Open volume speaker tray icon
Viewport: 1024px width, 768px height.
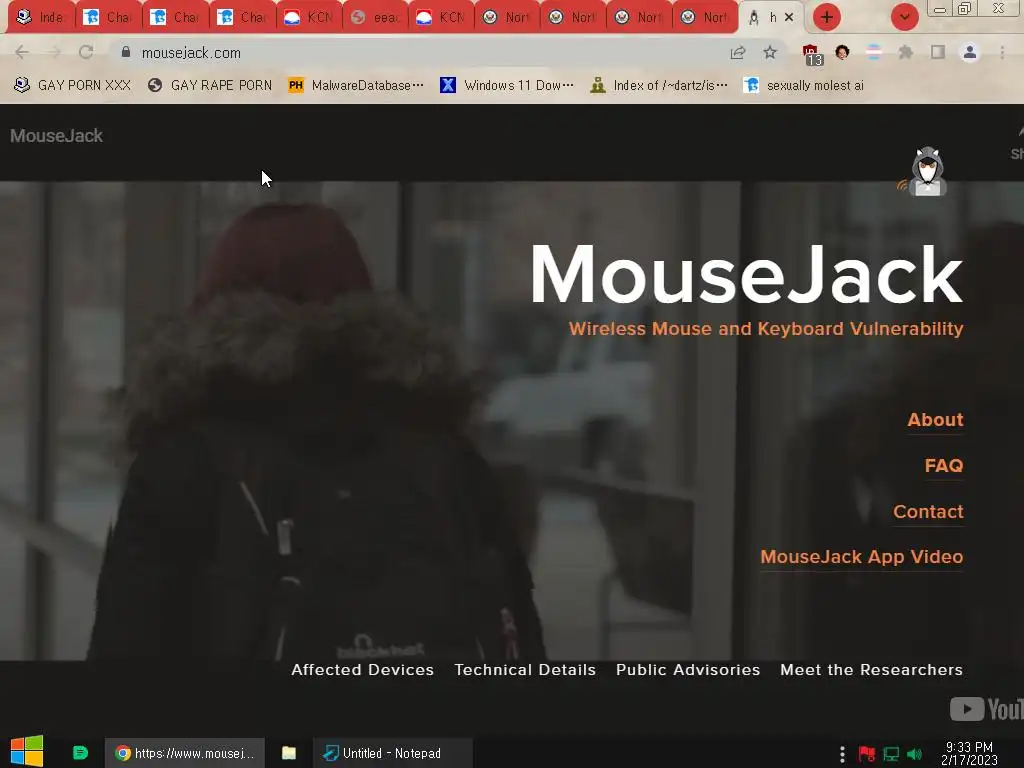914,754
